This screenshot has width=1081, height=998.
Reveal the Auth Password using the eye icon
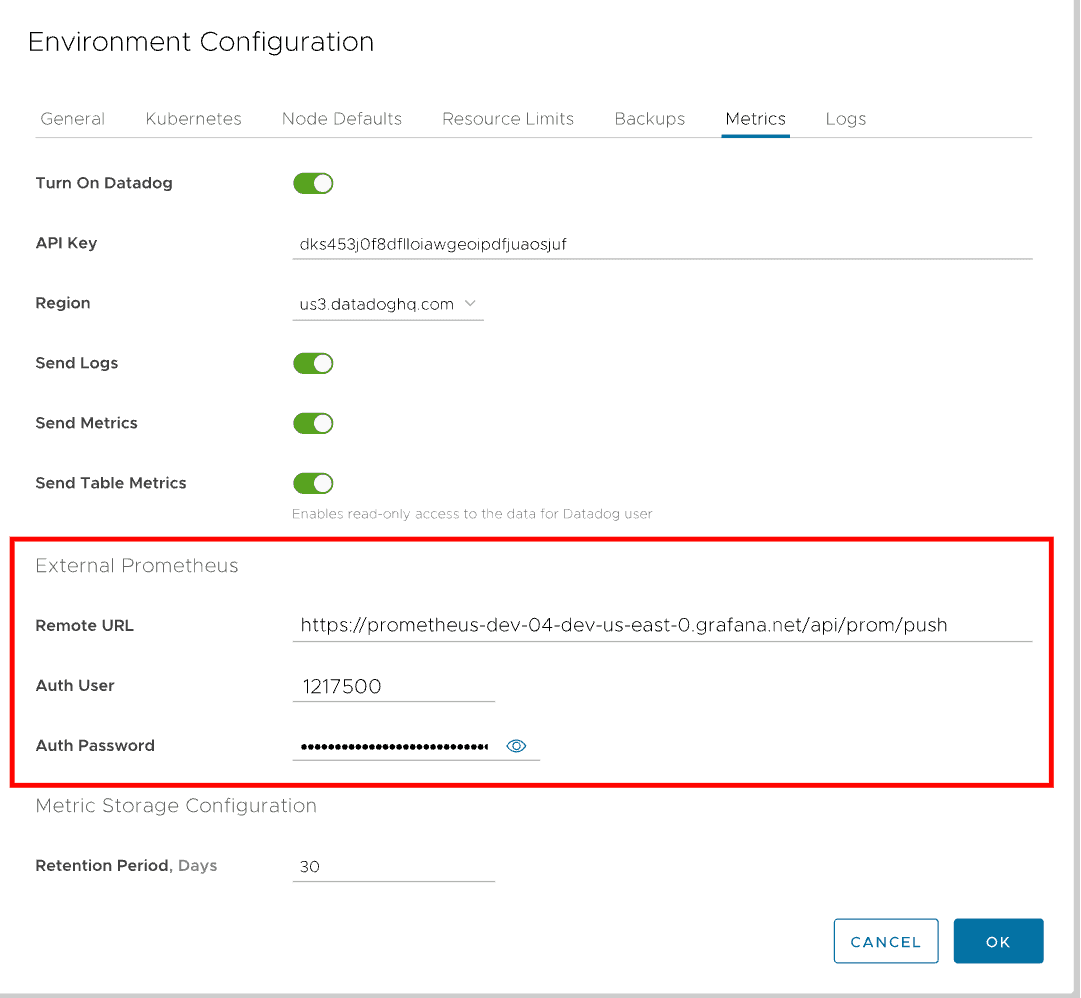tap(516, 745)
